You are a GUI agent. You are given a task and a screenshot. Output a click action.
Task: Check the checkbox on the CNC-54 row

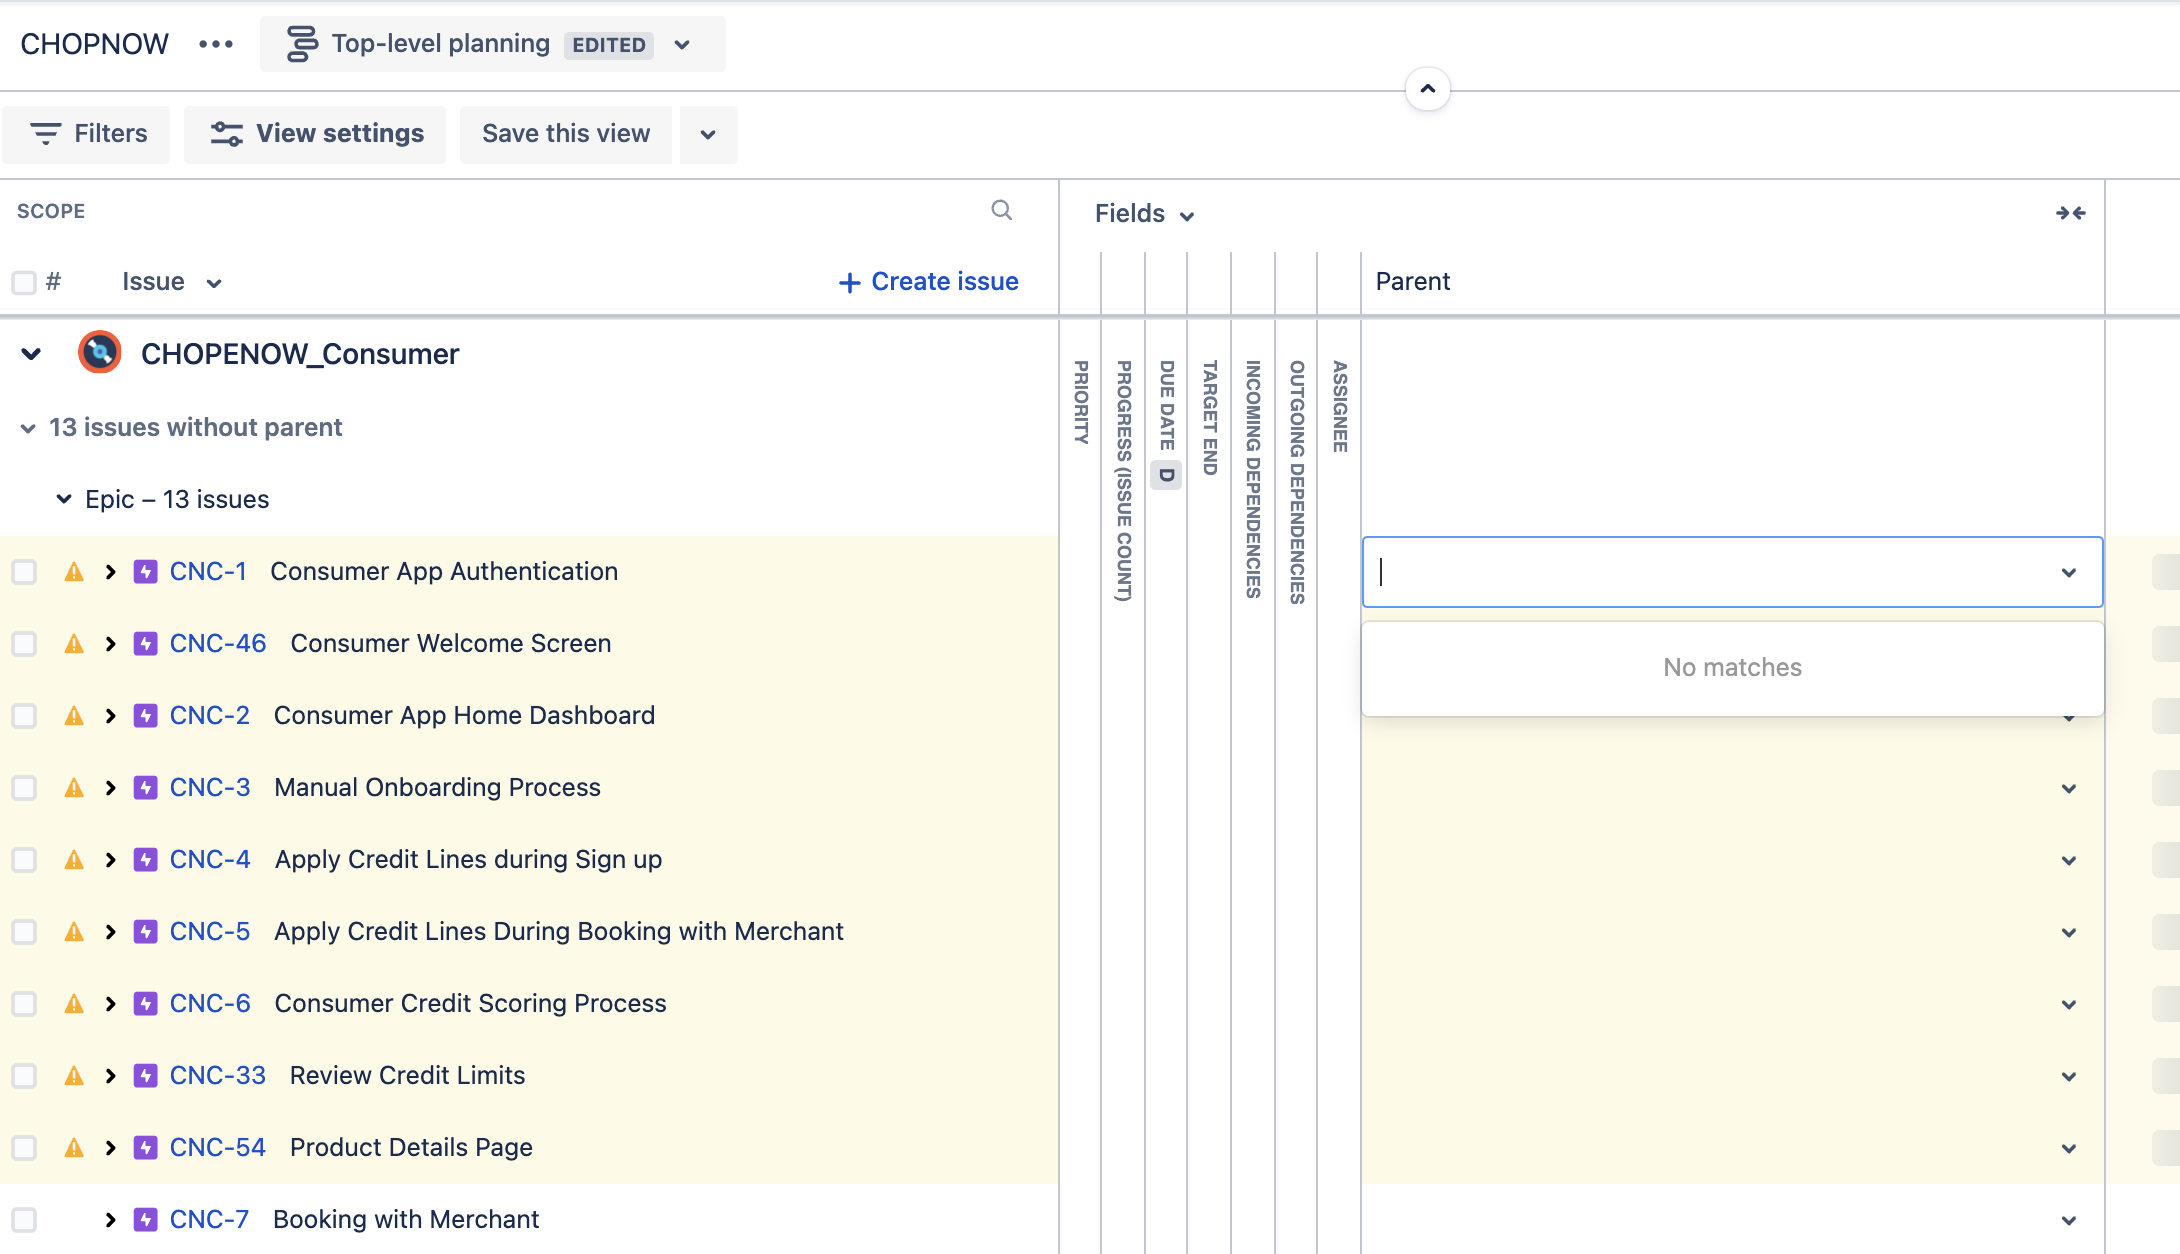click(23, 1147)
